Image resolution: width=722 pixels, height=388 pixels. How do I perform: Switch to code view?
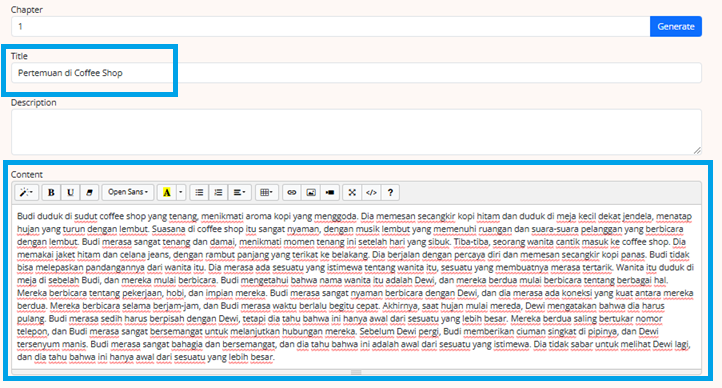(x=371, y=192)
